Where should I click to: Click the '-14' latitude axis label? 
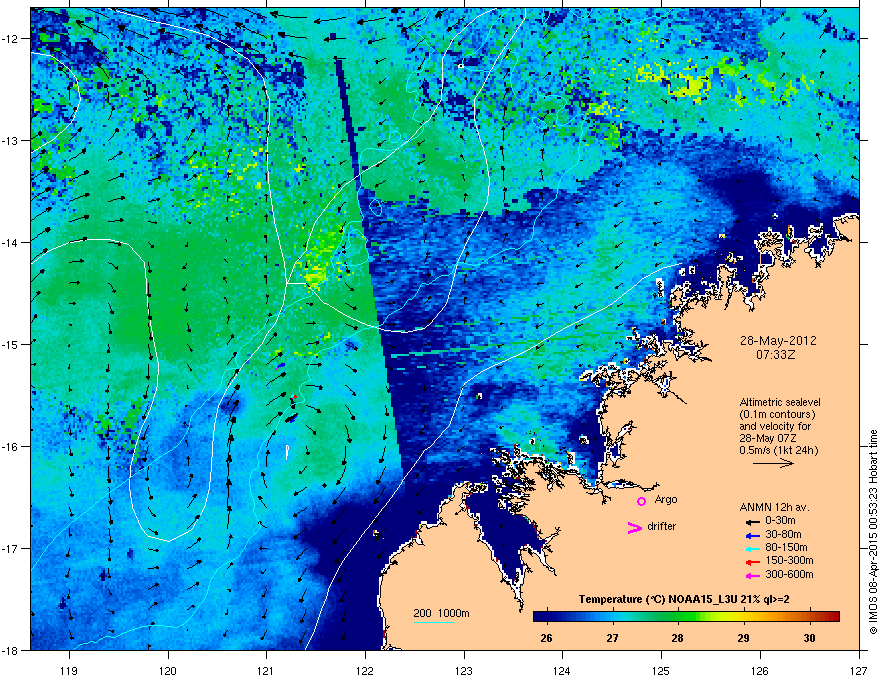[10, 243]
